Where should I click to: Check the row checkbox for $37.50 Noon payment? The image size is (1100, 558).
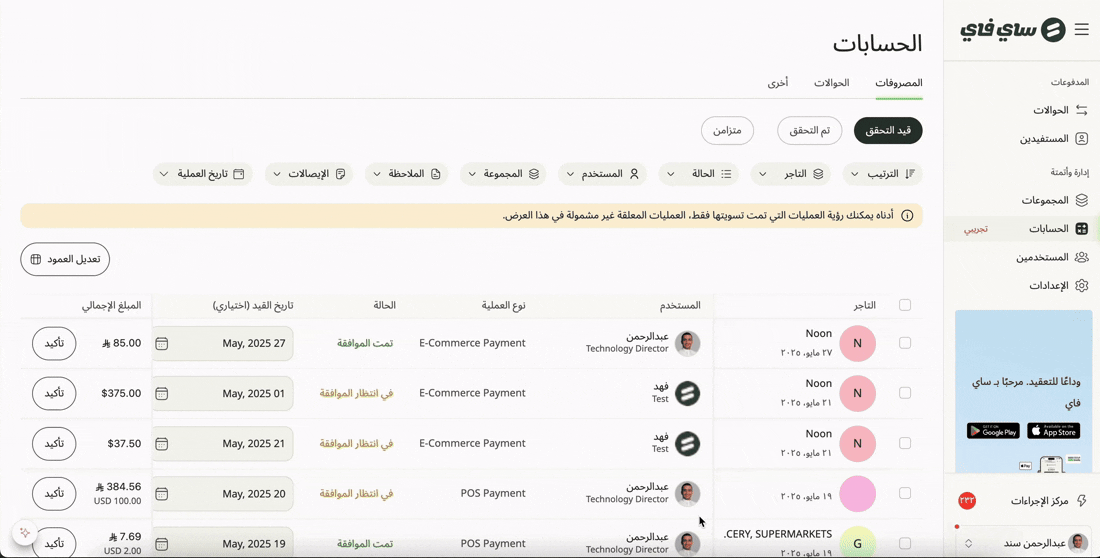tap(905, 444)
